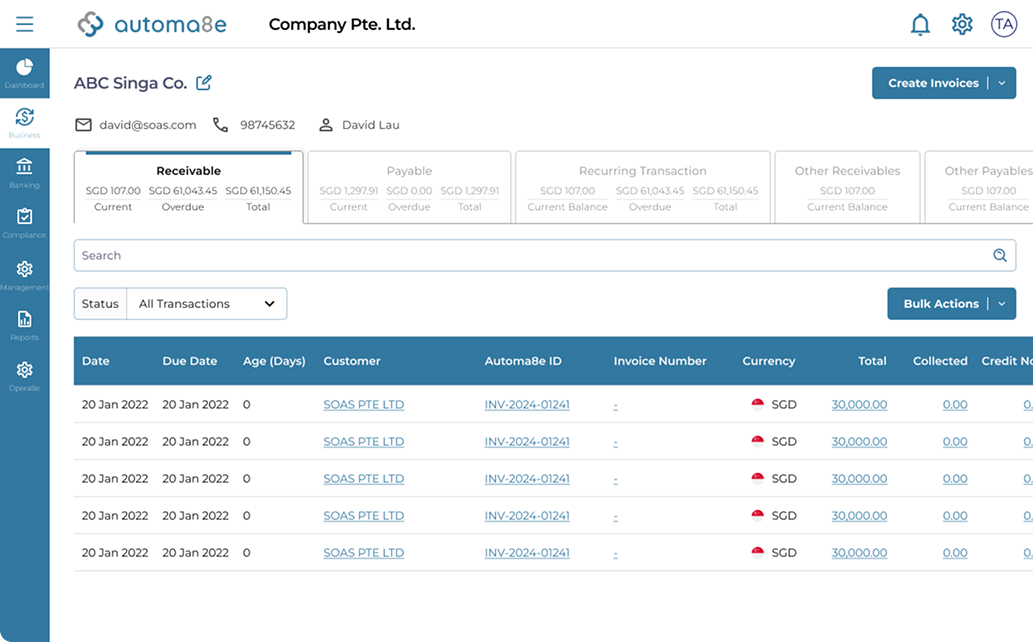Image resolution: width=1033 pixels, height=642 pixels.
Task: Sort by Invoice Number column header
Action: (659, 361)
